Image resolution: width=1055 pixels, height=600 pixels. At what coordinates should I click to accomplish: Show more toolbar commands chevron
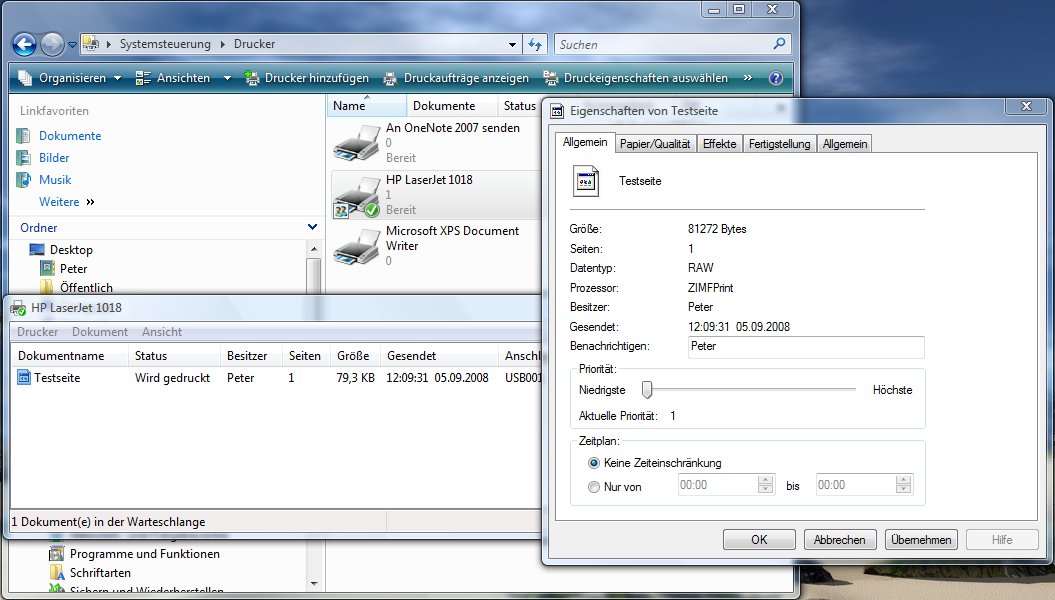click(748, 78)
